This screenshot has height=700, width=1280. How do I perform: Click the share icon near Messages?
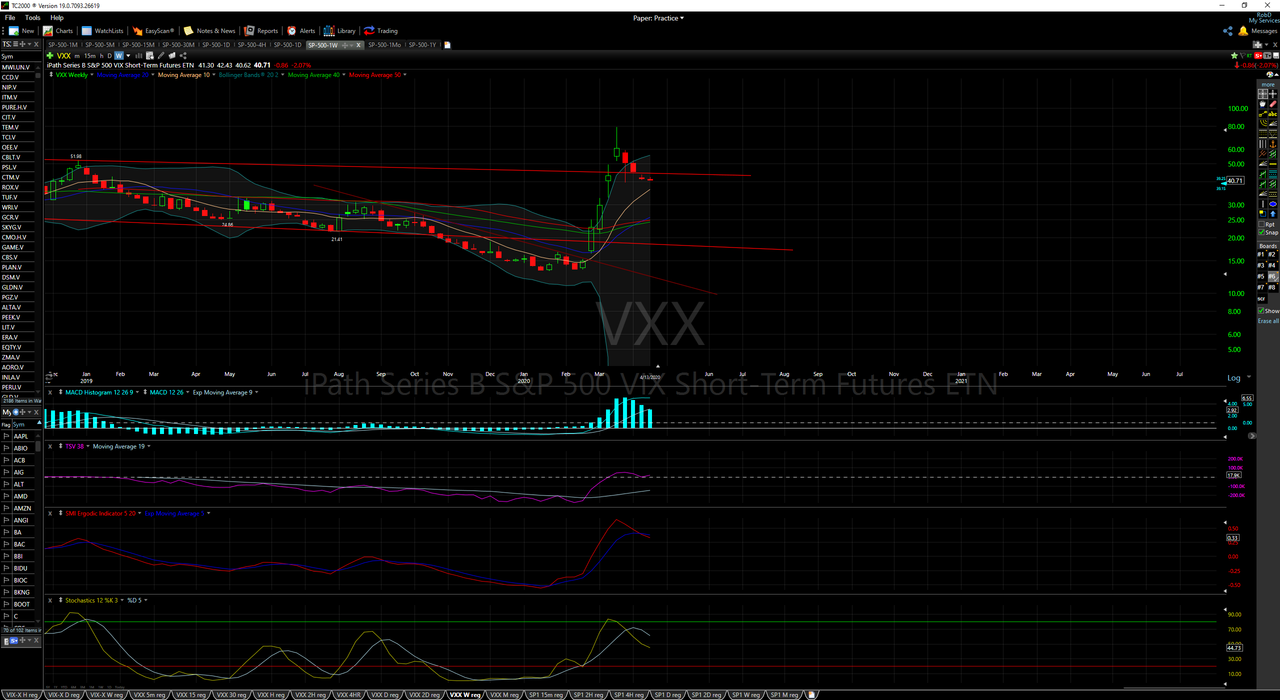tap(1228, 31)
